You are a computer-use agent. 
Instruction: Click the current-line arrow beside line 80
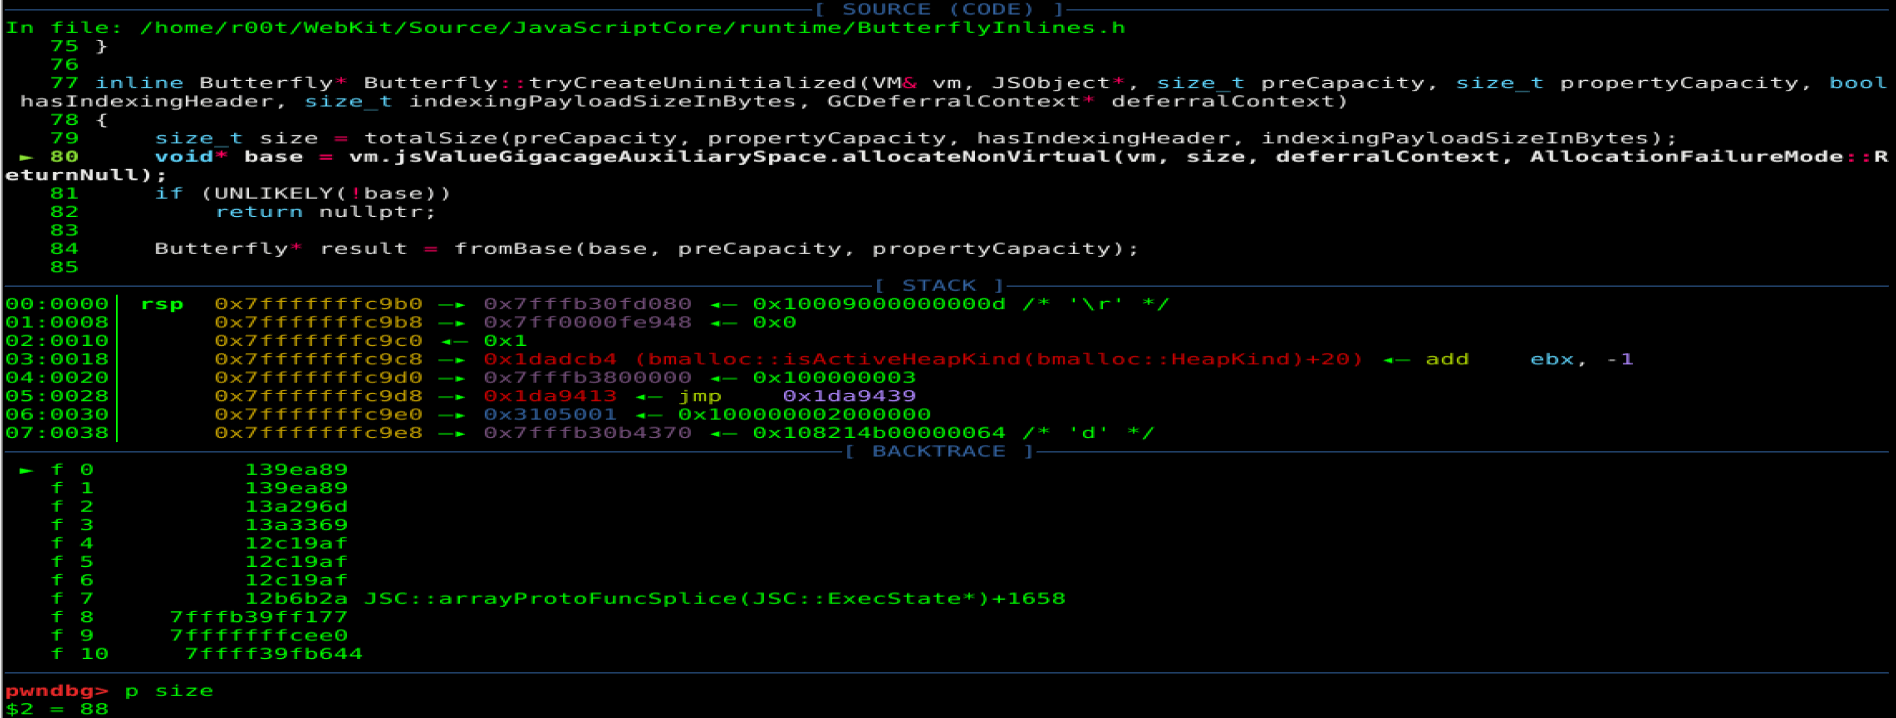tap(26, 157)
